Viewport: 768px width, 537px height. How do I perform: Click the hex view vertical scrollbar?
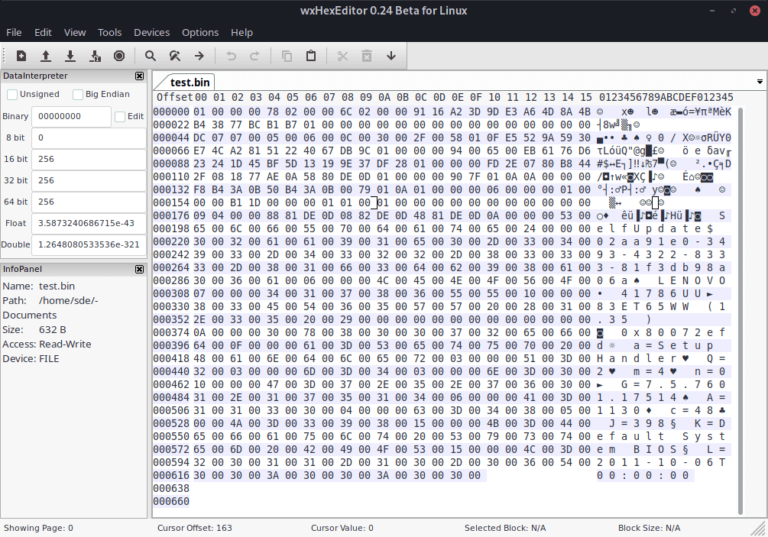pyautogui.click(x=740, y=311)
